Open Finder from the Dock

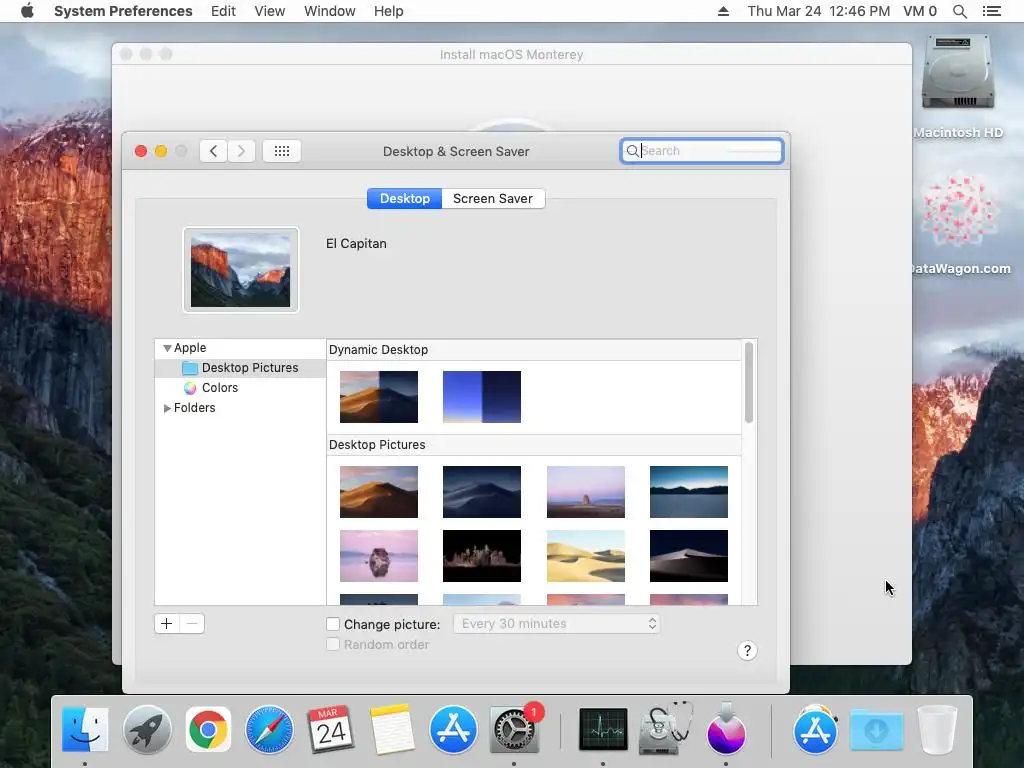point(85,729)
